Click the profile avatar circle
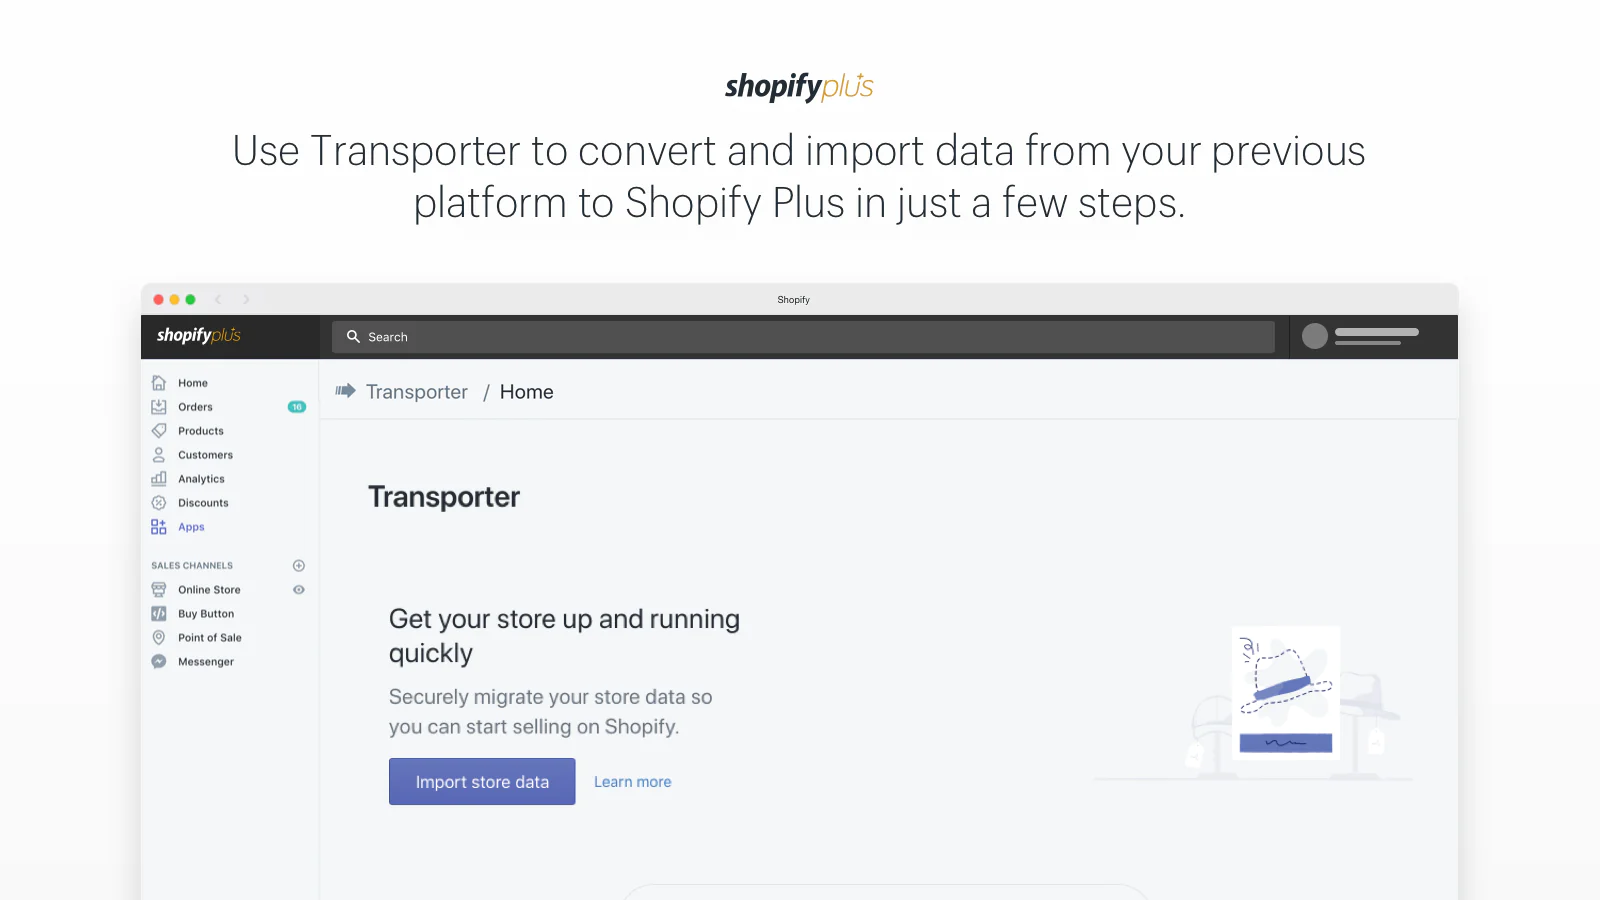This screenshot has height=900, width=1600. [x=1314, y=337]
